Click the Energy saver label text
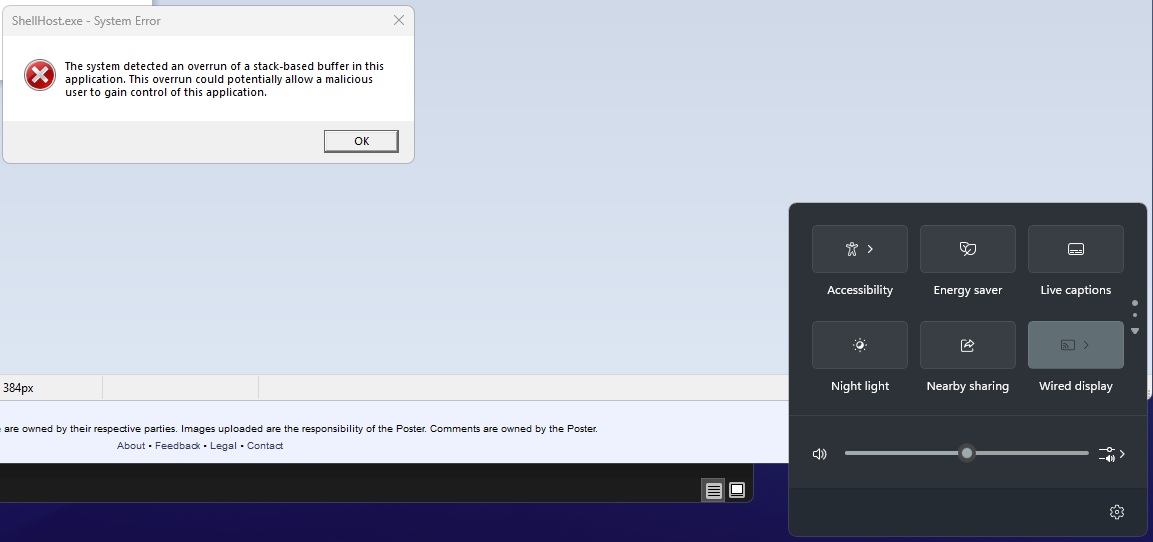This screenshot has width=1153, height=542. click(x=968, y=290)
